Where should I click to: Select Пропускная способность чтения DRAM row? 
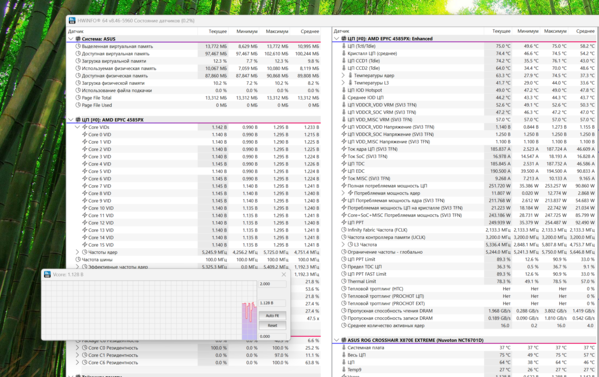point(464,311)
